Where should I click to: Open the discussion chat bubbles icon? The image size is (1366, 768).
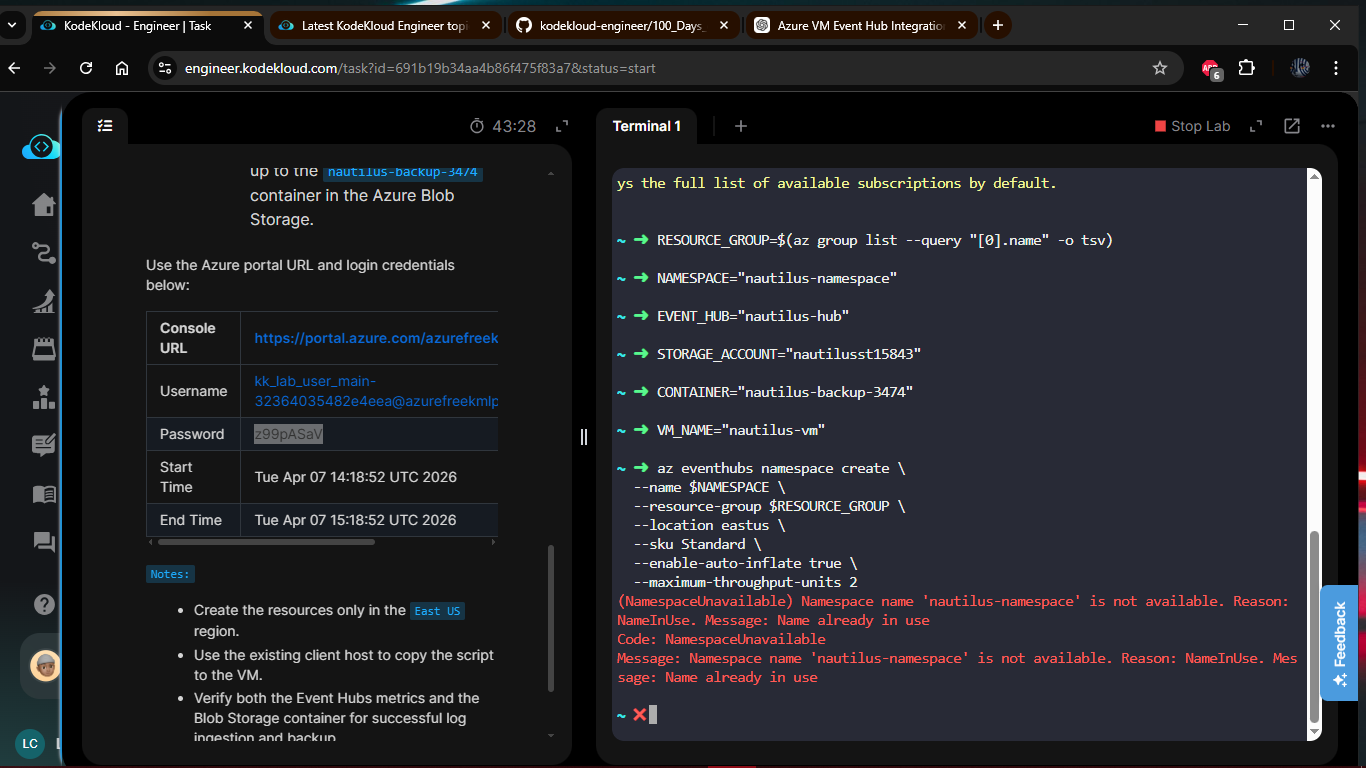(44, 542)
